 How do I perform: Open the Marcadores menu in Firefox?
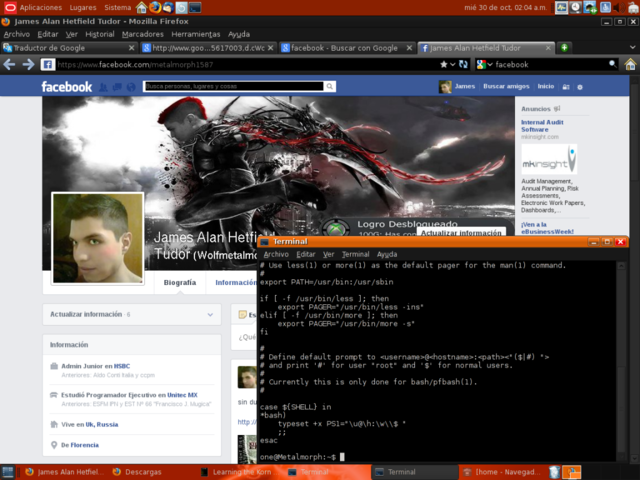click(x=142, y=34)
